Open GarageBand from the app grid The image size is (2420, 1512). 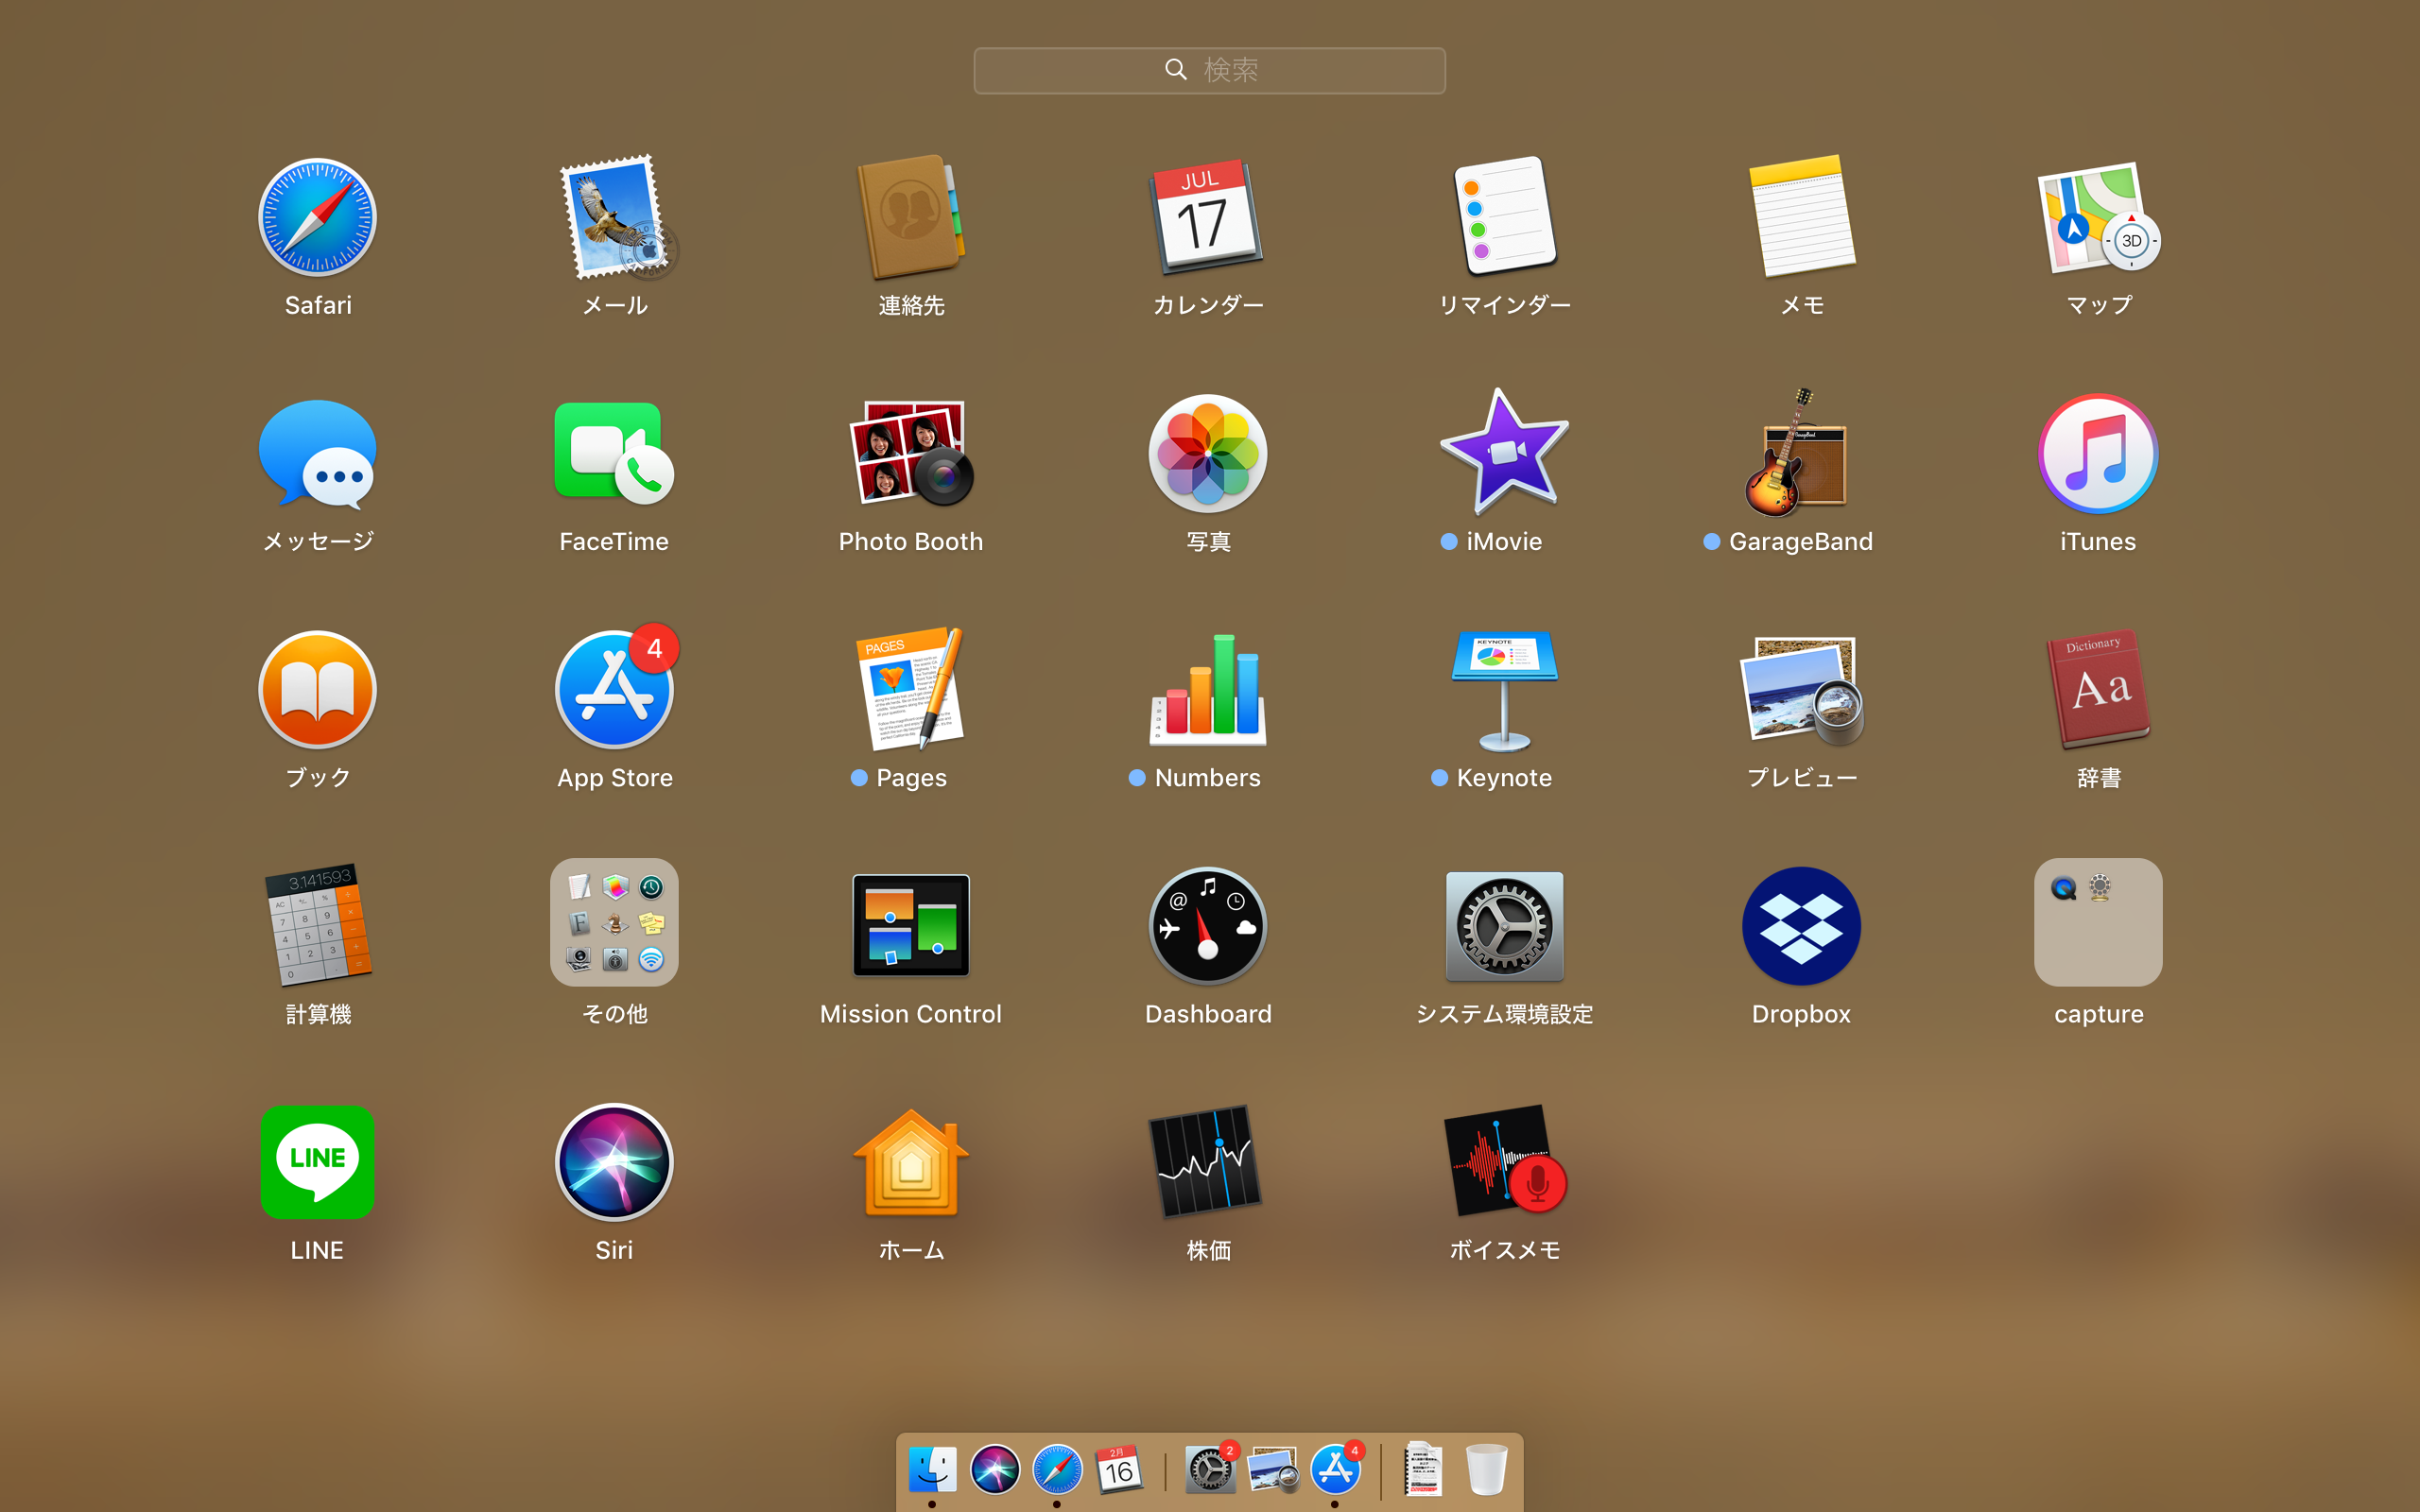point(1800,454)
